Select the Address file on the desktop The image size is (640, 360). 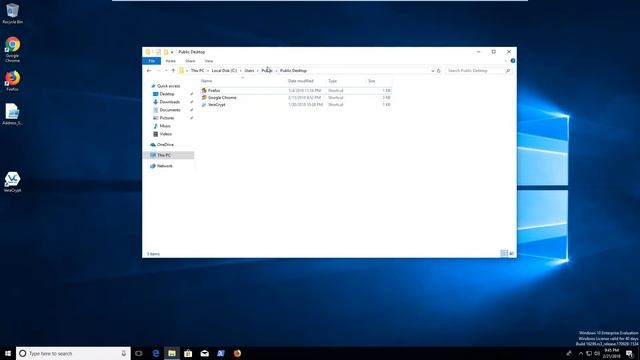tap(12, 114)
